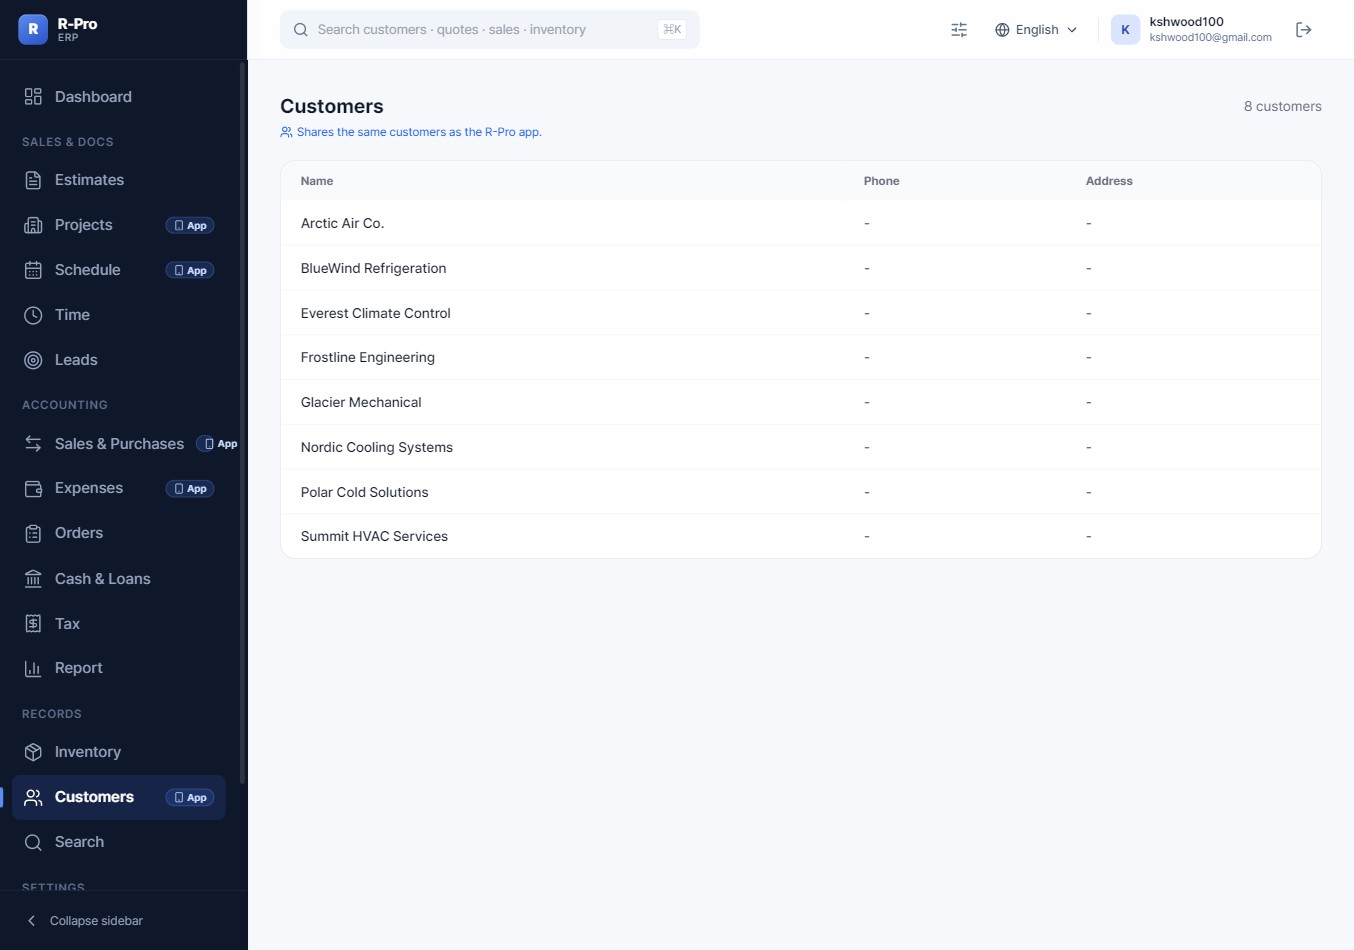Click the Projects building icon
Screen dimensions: 1354x950
[33, 225]
